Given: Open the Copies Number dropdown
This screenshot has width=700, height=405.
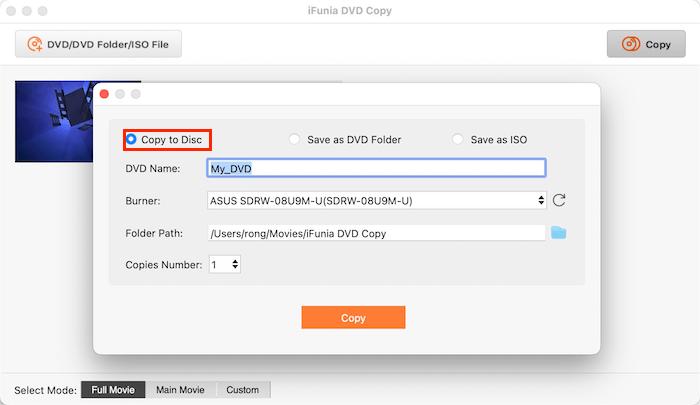Looking at the screenshot, I should pos(225,265).
